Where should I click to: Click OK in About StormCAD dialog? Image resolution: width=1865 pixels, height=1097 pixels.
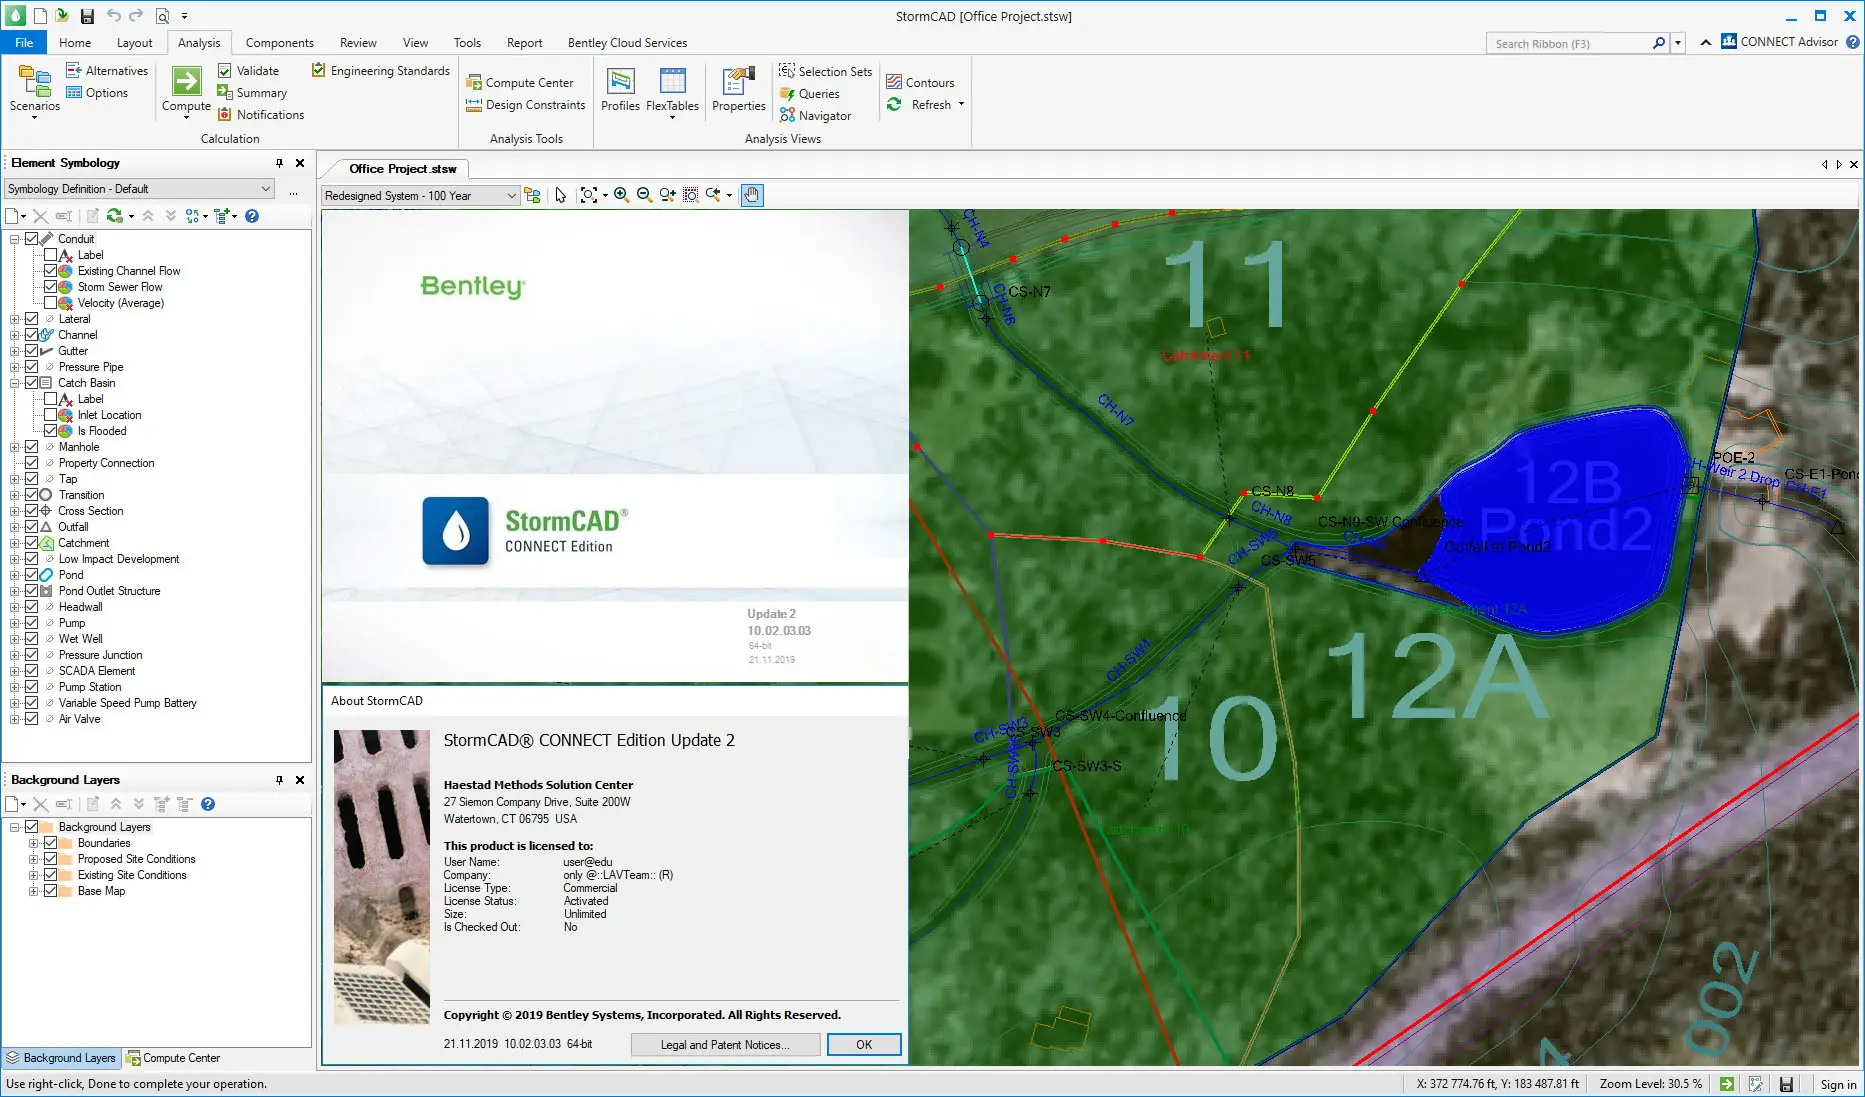point(864,1045)
